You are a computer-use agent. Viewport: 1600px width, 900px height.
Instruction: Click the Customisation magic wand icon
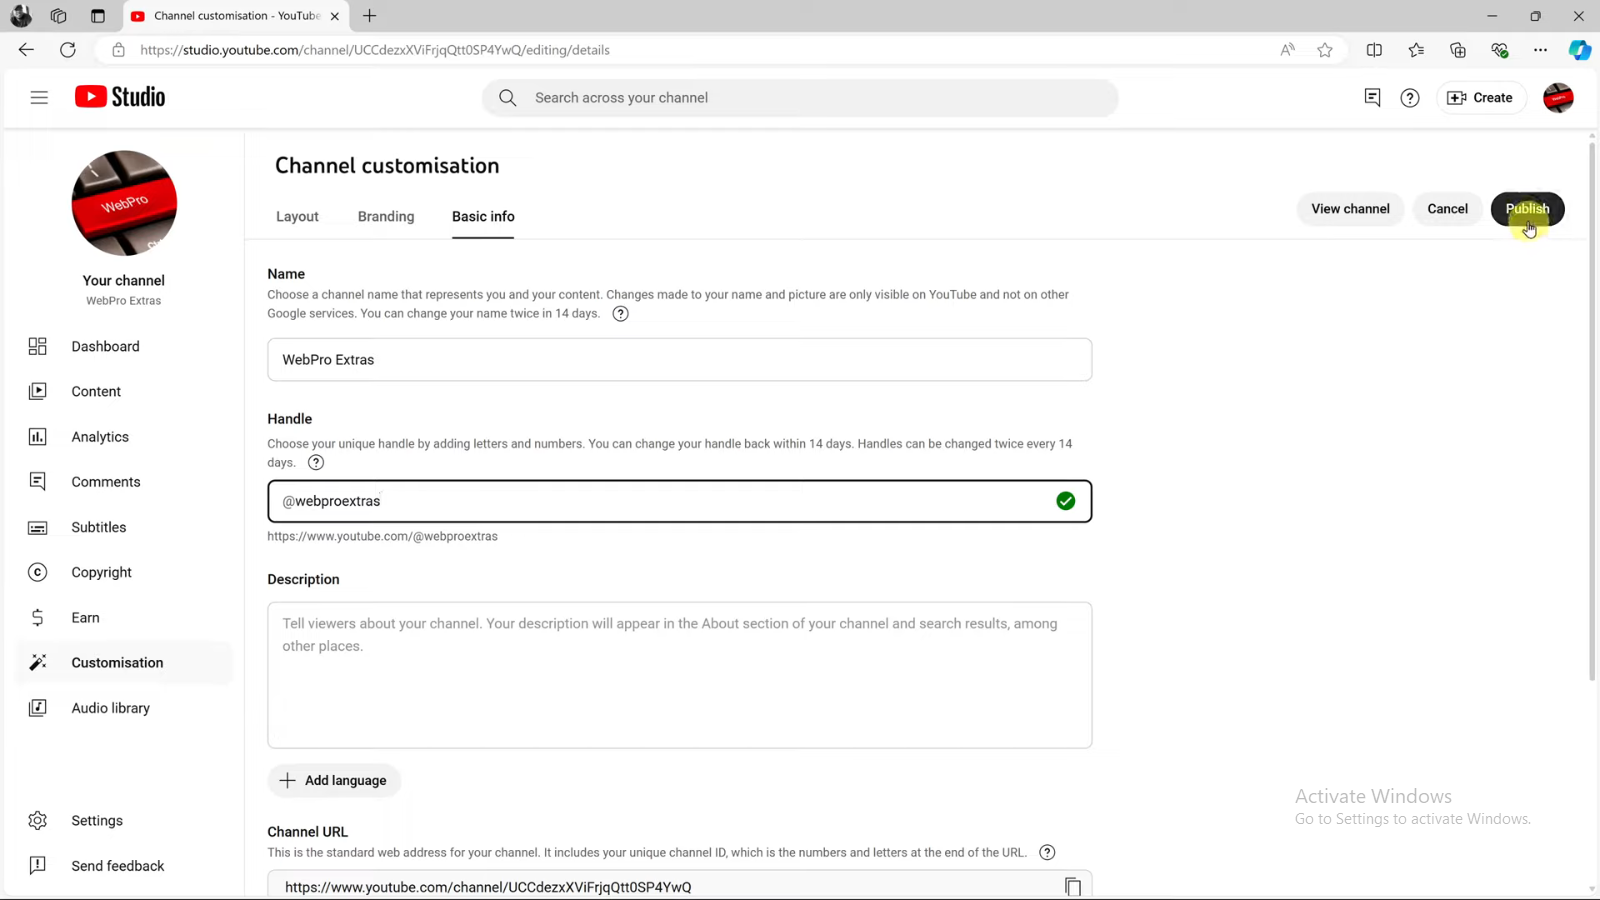(x=38, y=663)
